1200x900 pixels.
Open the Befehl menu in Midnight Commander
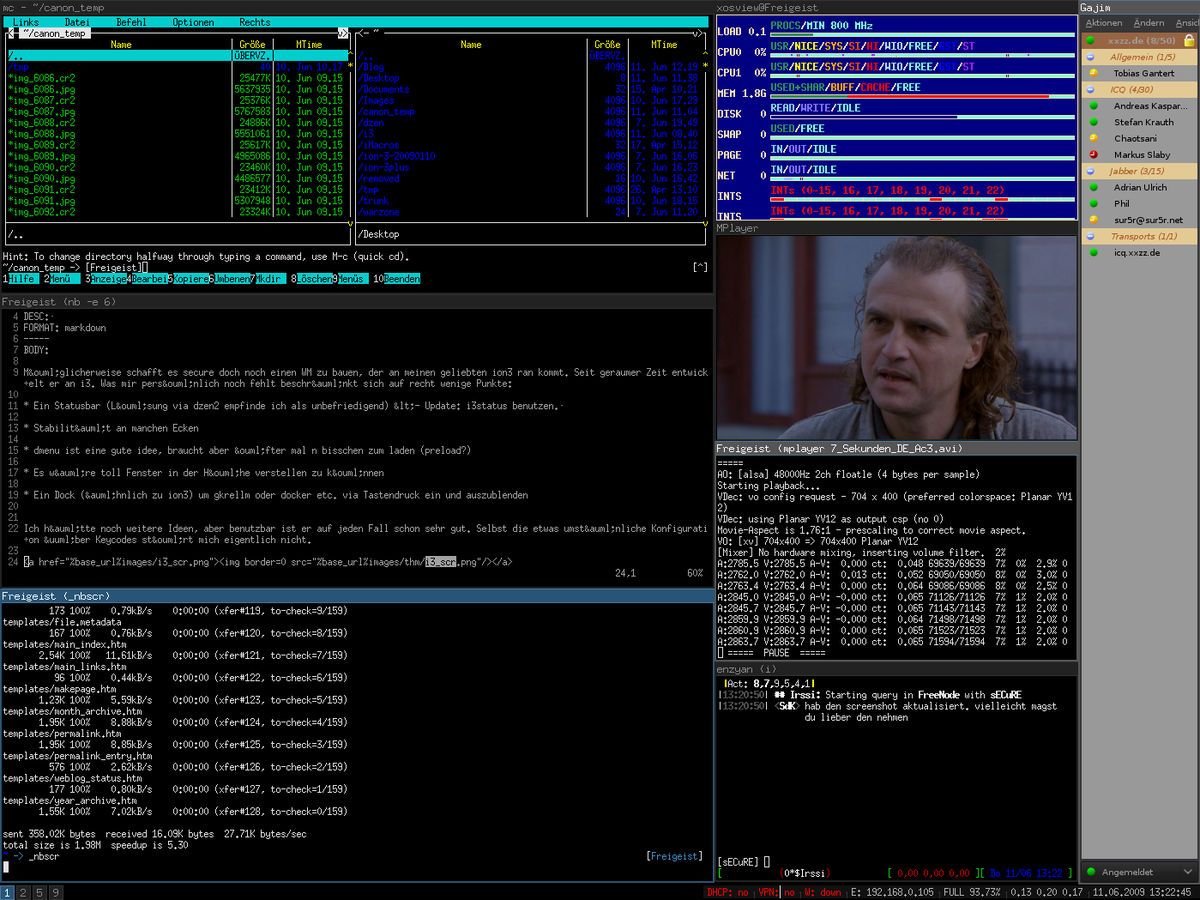tap(131, 22)
